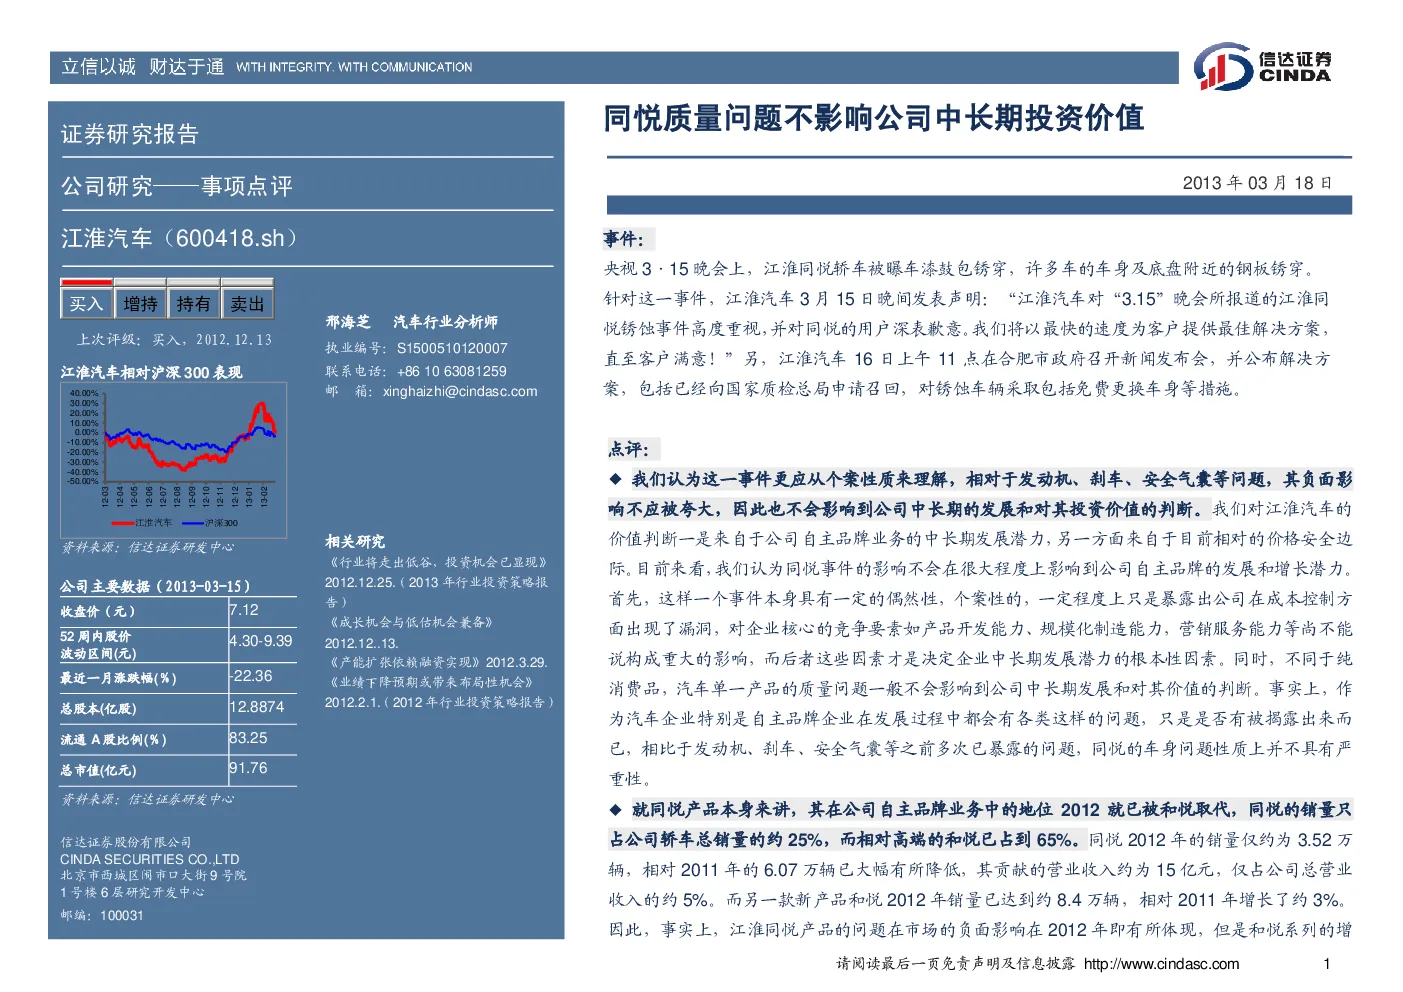This screenshot has height=992, width=1403.
Task: Click the 总市值(亿元) row label
Action: [x=98, y=770]
